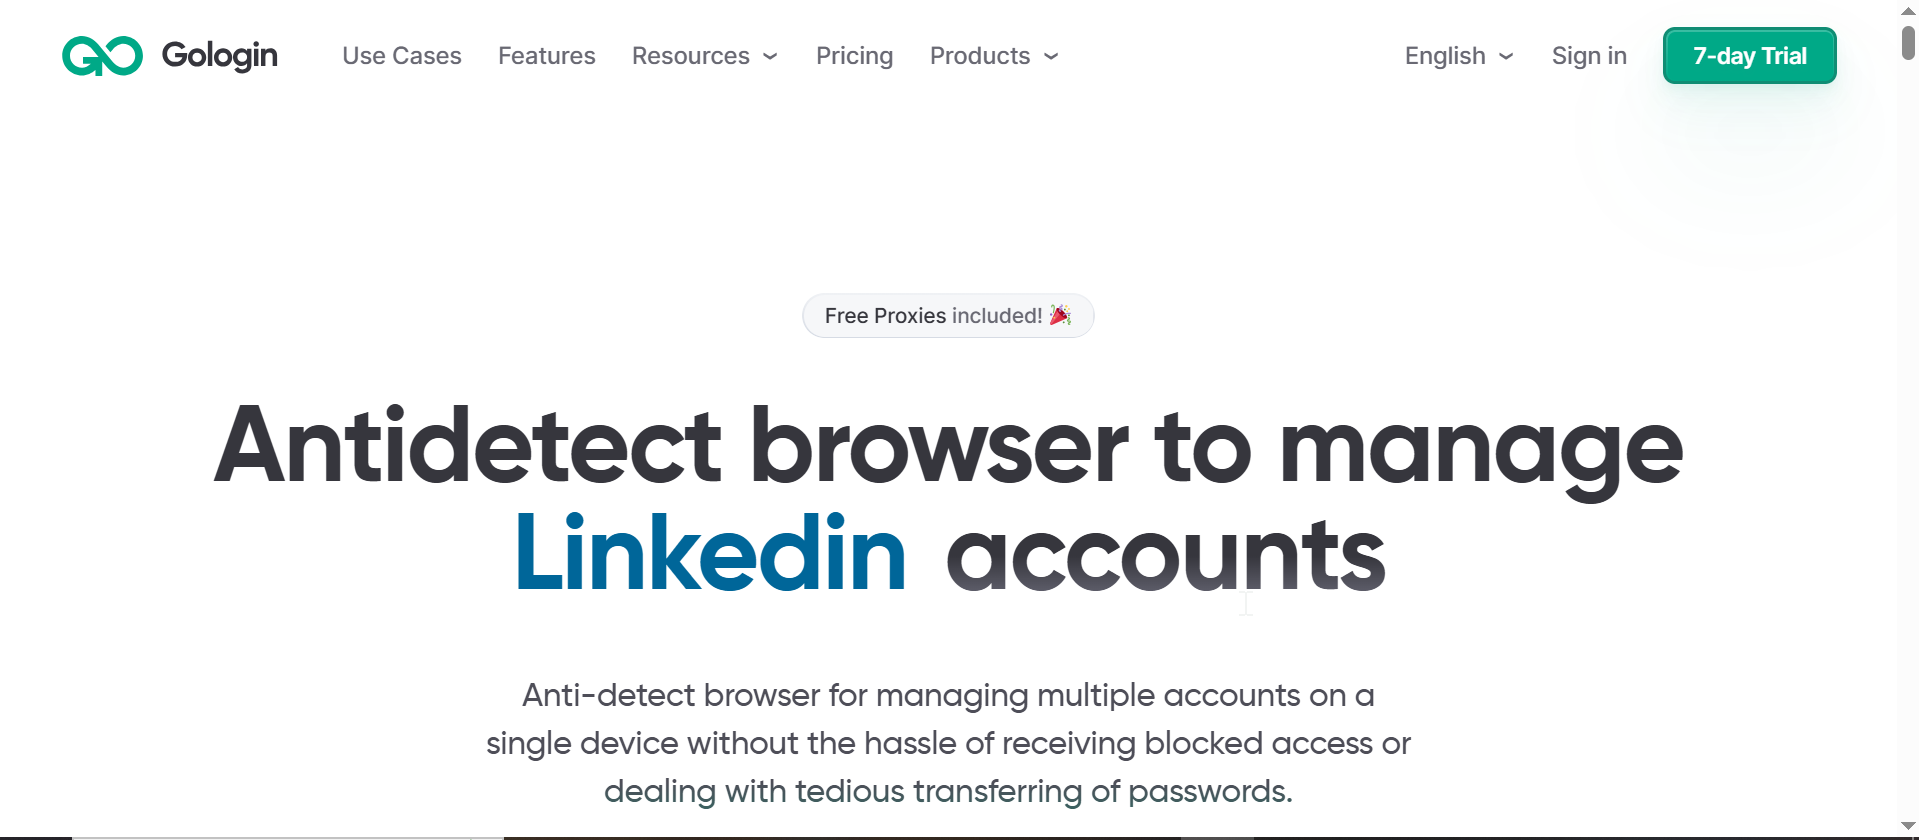The width and height of the screenshot is (1919, 840).
Task: Click the blue Linkedin word in headline
Action: point(711,554)
